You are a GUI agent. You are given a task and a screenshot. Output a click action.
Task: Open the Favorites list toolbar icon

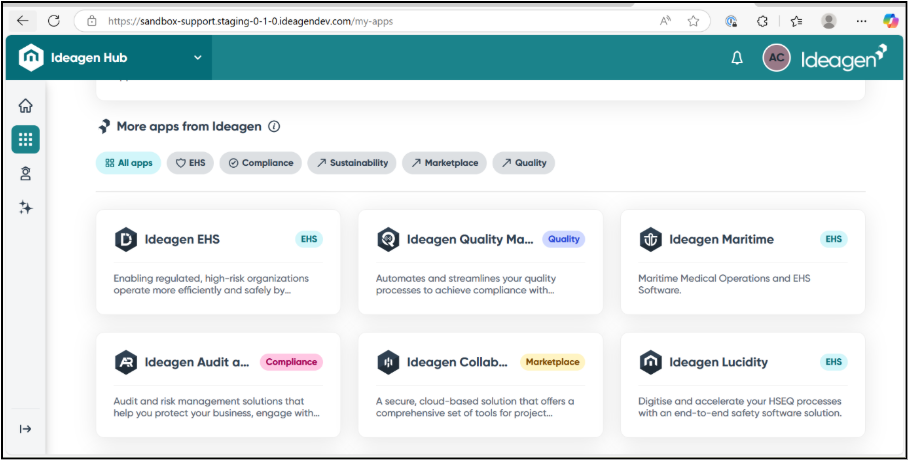(796, 21)
